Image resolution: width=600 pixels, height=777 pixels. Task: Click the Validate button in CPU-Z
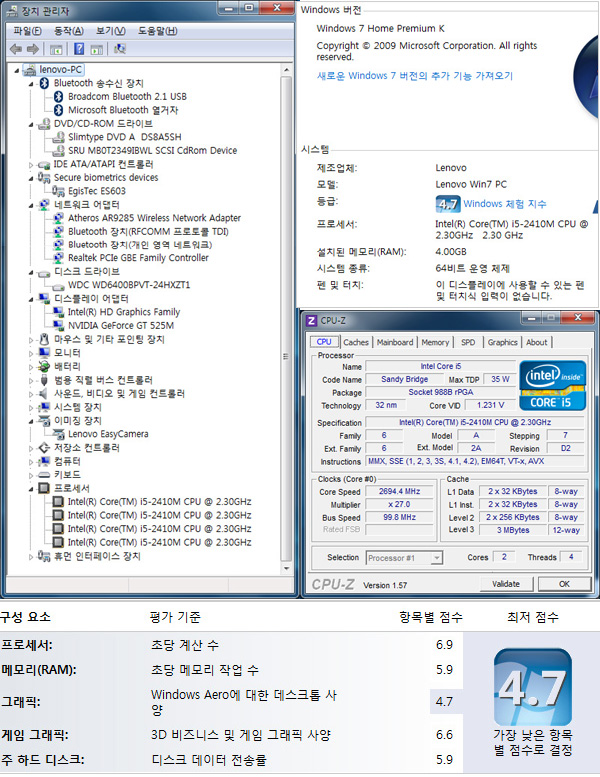tap(506, 584)
